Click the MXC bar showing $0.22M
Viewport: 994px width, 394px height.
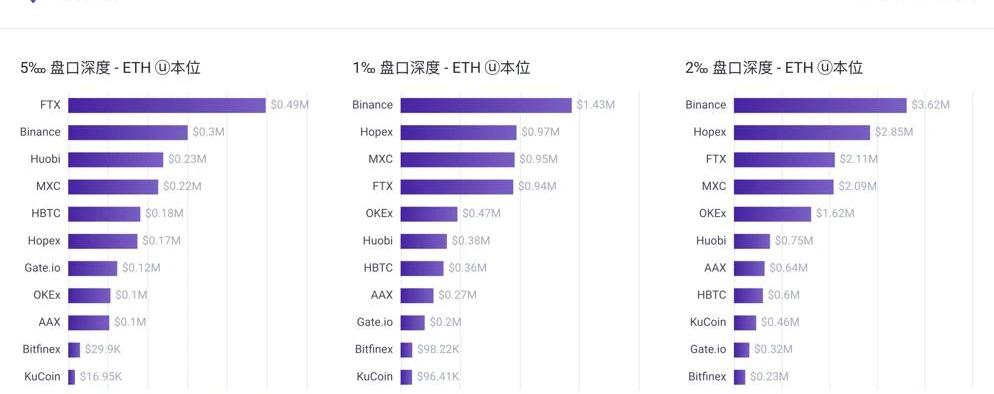(x=113, y=187)
